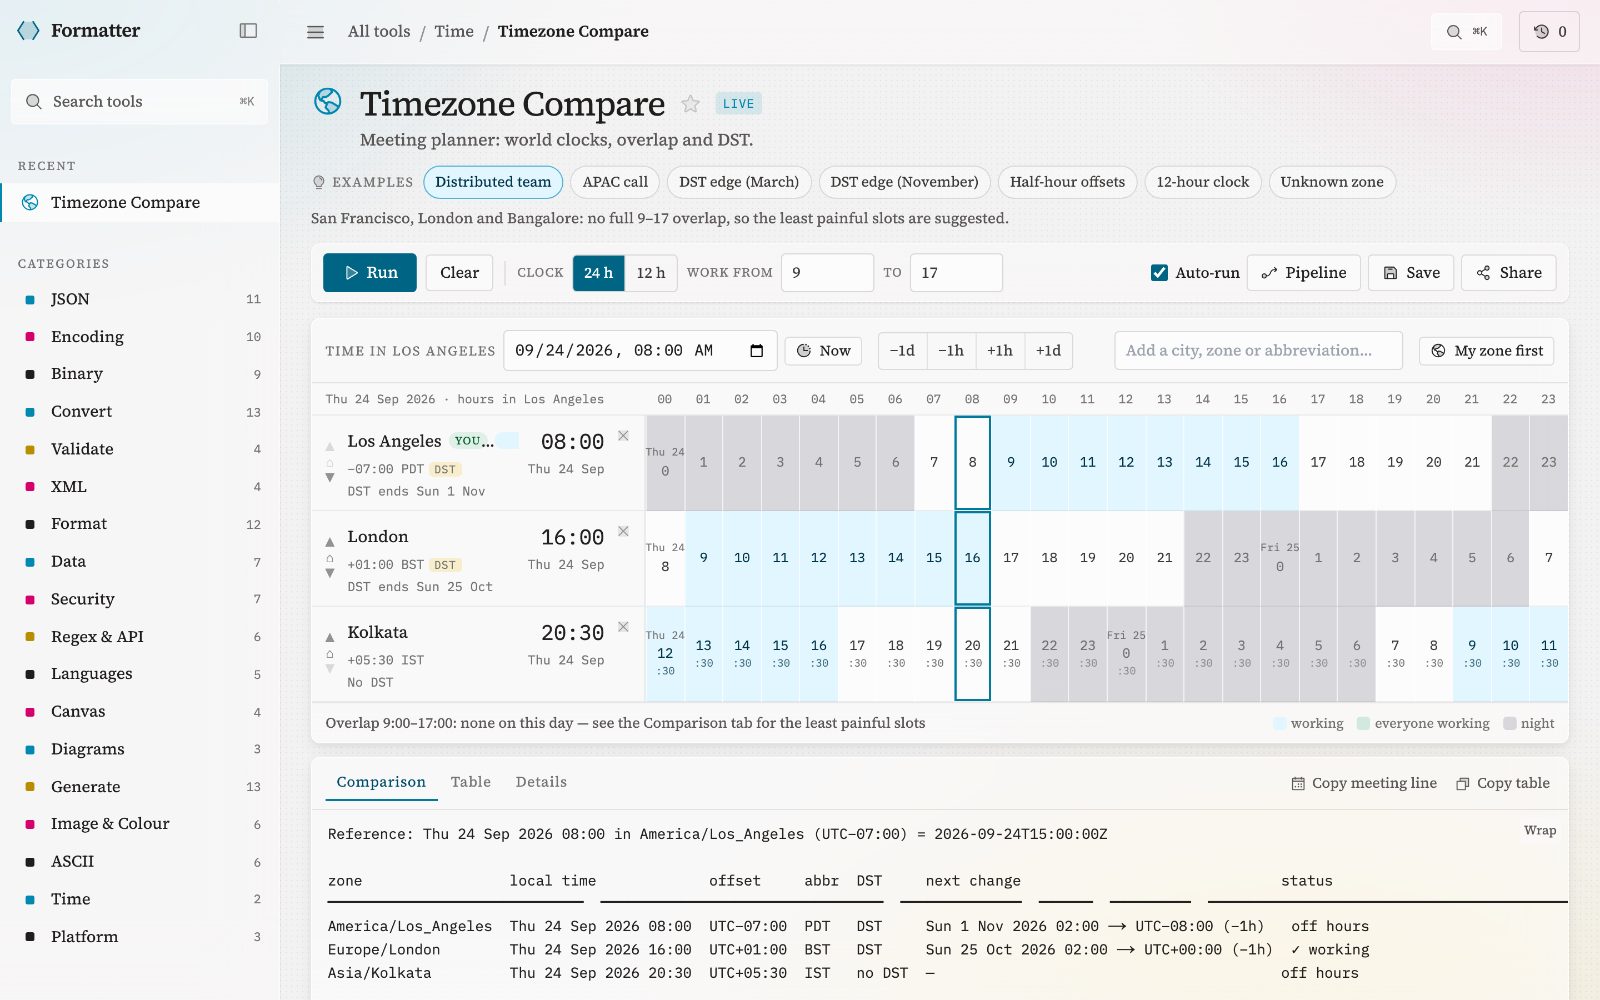Save the current configuration
This screenshot has height=1000, width=1600.
(1411, 273)
